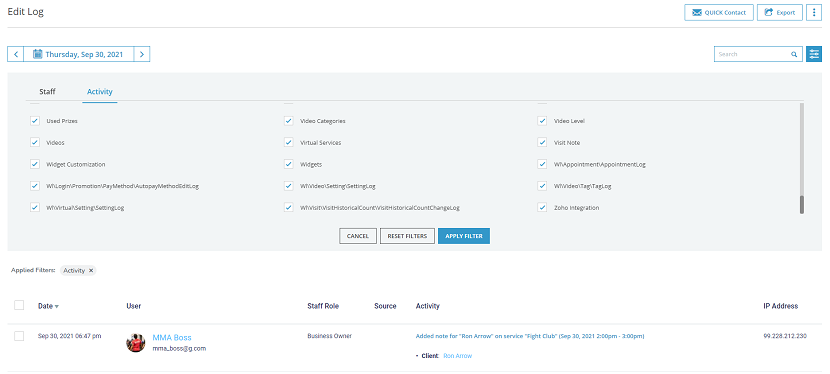The width and height of the screenshot is (830, 374).
Task: Click APPLY FILTER button
Action: pyautogui.click(x=464, y=236)
